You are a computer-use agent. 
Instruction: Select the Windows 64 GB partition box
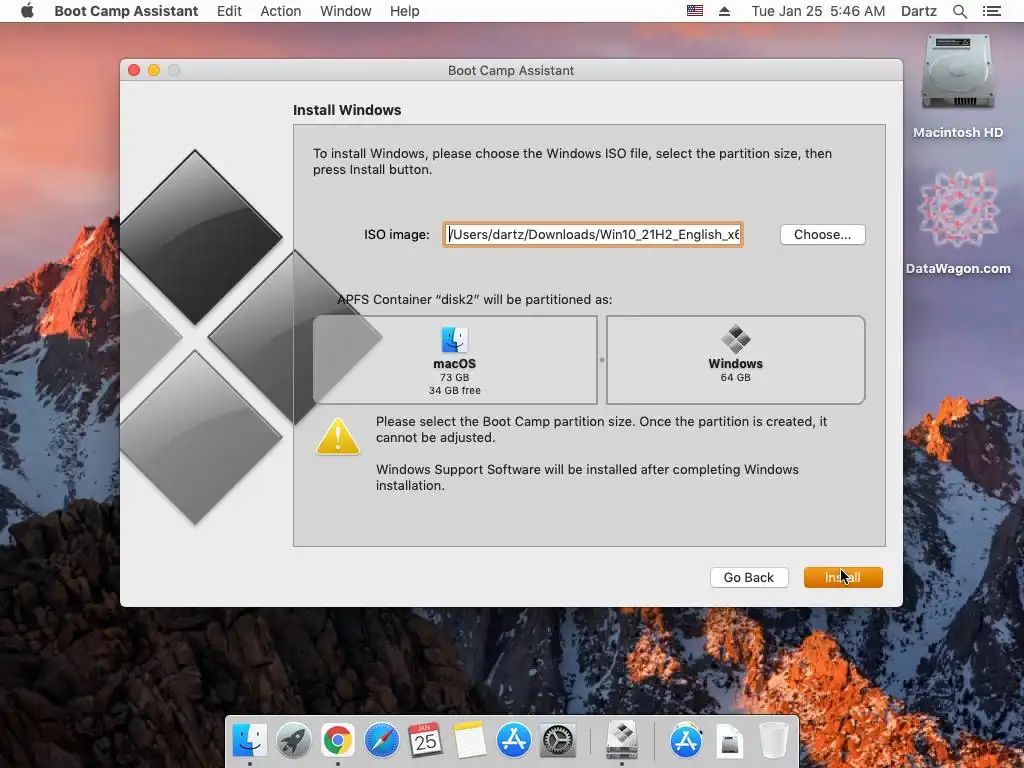(735, 360)
